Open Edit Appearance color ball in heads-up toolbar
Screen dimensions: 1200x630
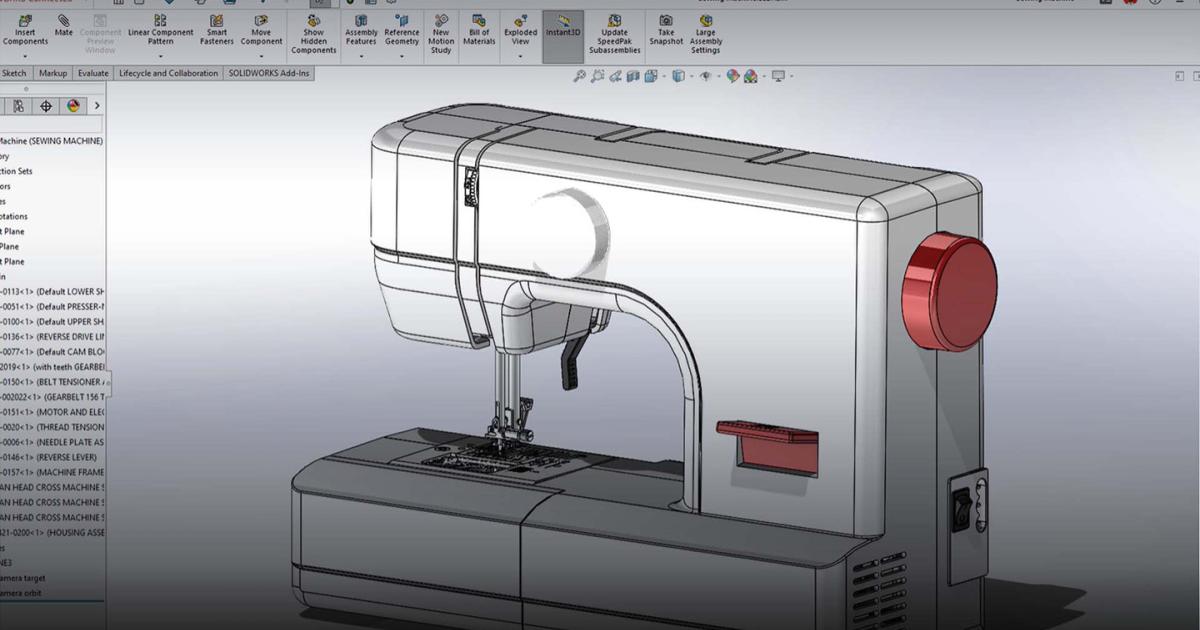tap(733, 76)
